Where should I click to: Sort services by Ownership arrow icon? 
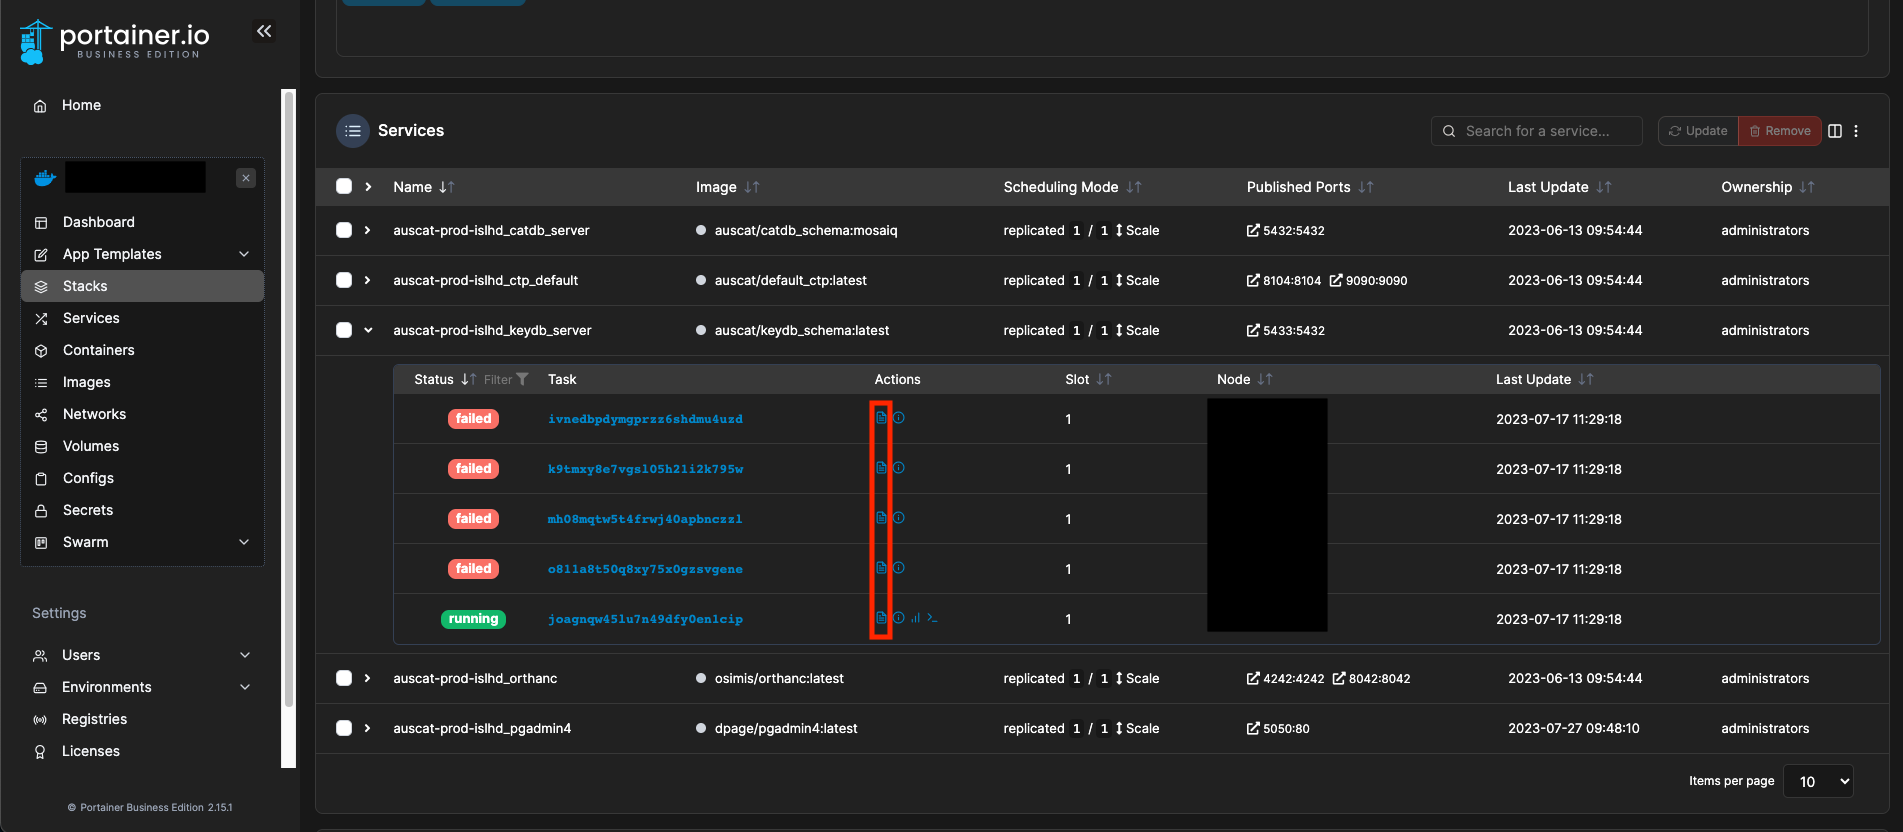click(1807, 187)
